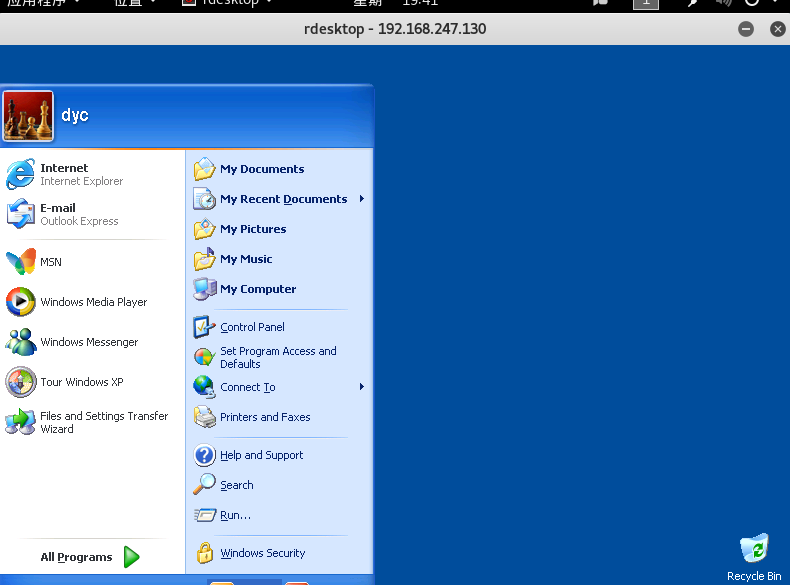Open Files and Settings Transfer Wizard icon
The height and width of the screenshot is (585, 790).
tap(21, 422)
